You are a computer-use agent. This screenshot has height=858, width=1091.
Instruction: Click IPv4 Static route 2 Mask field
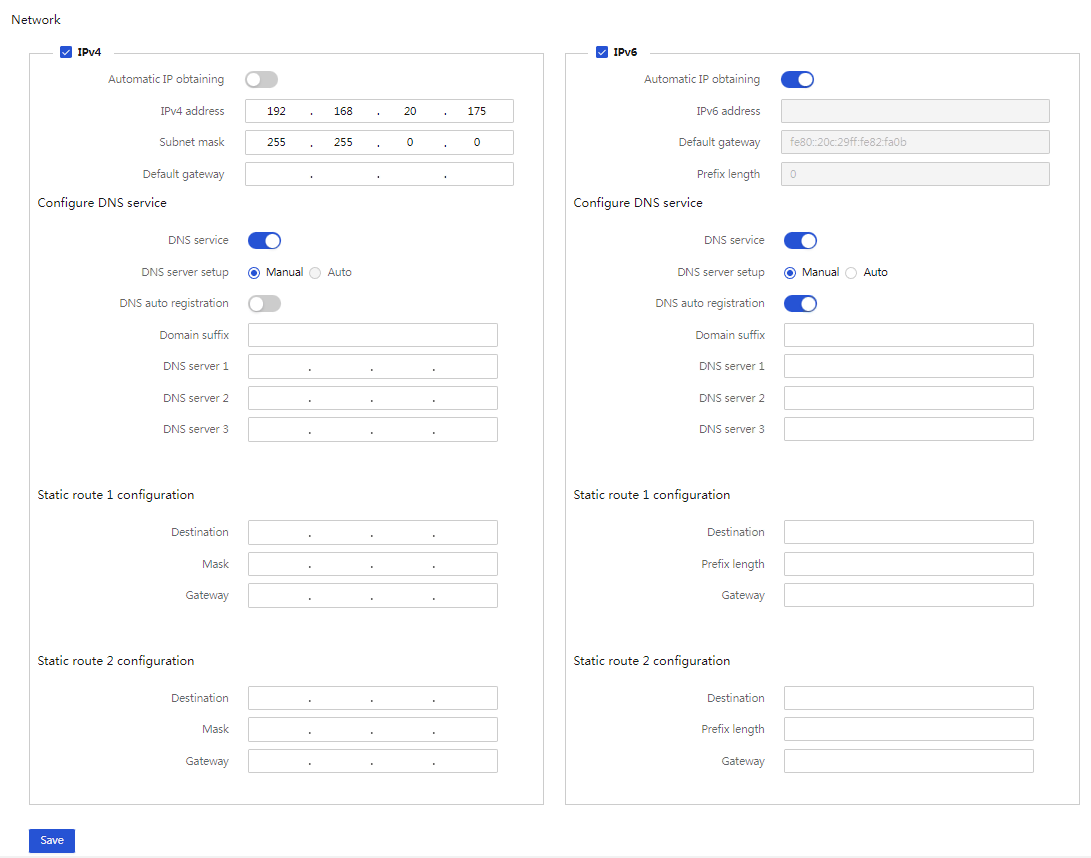[x=373, y=729]
